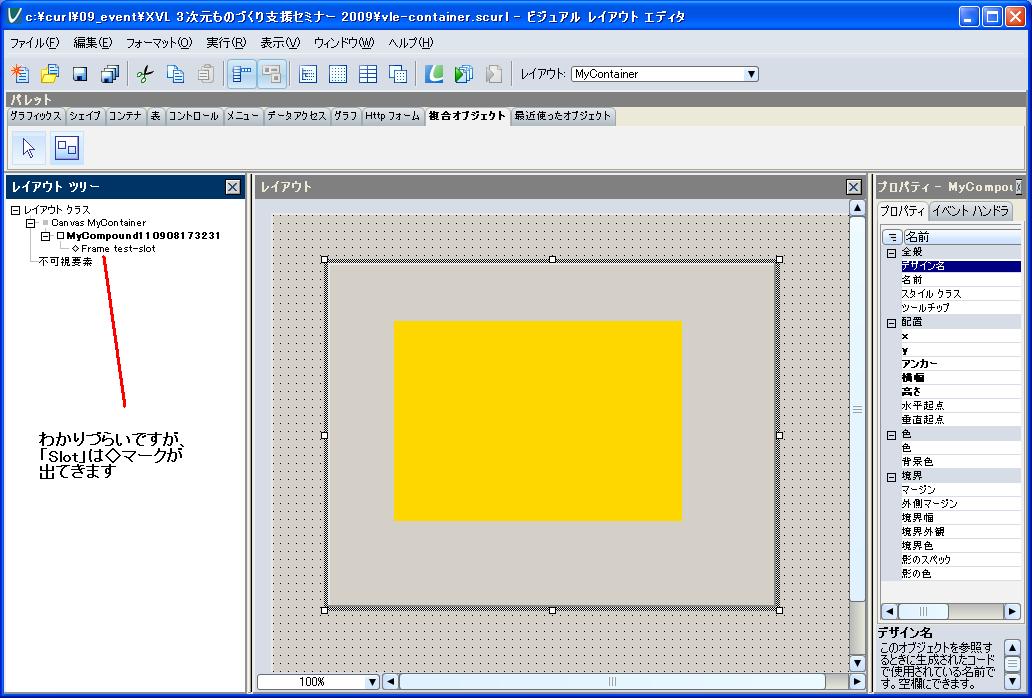Open the 100% zoom dropdown
Image resolution: width=1032 pixels, height=698 pixels.
(372, 682)
